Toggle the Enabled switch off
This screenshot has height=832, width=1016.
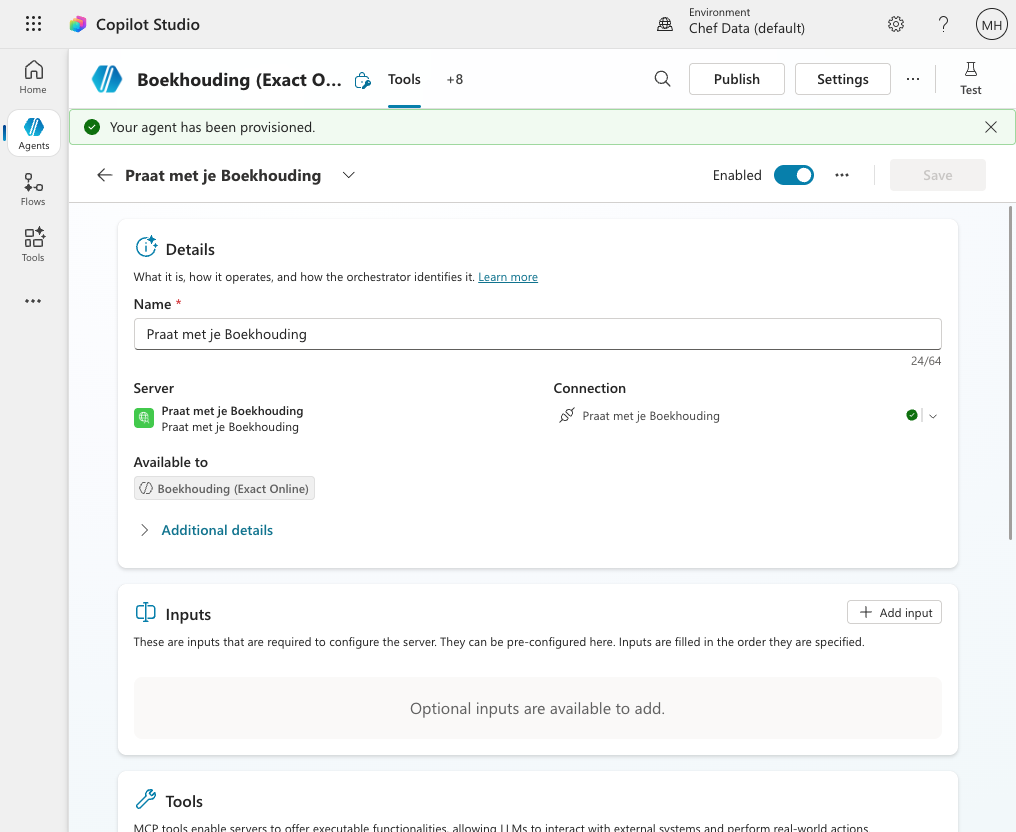click(794, 175)
